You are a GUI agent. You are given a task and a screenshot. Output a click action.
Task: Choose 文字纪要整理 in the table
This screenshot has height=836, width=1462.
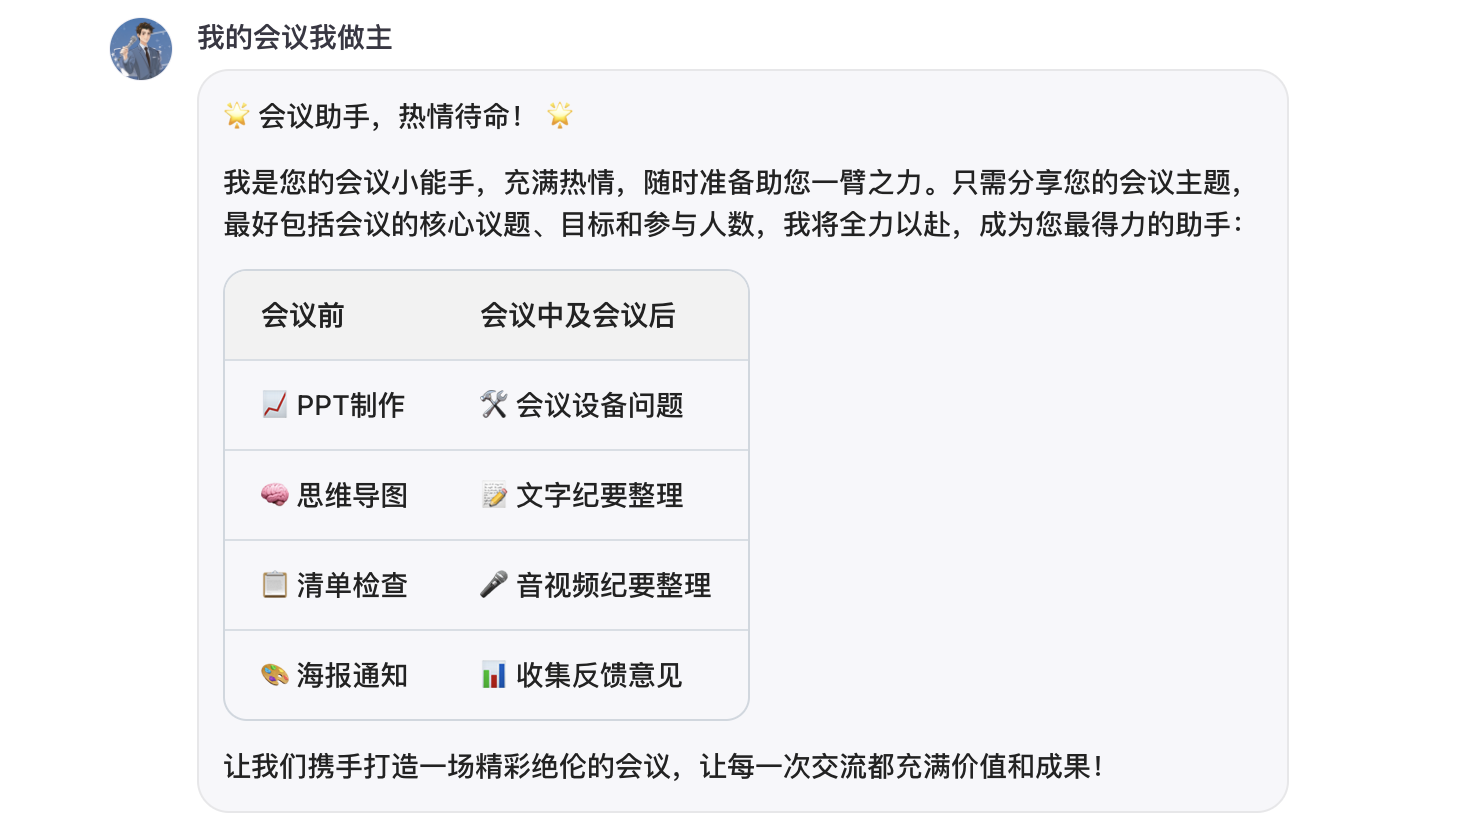(599, 495)
